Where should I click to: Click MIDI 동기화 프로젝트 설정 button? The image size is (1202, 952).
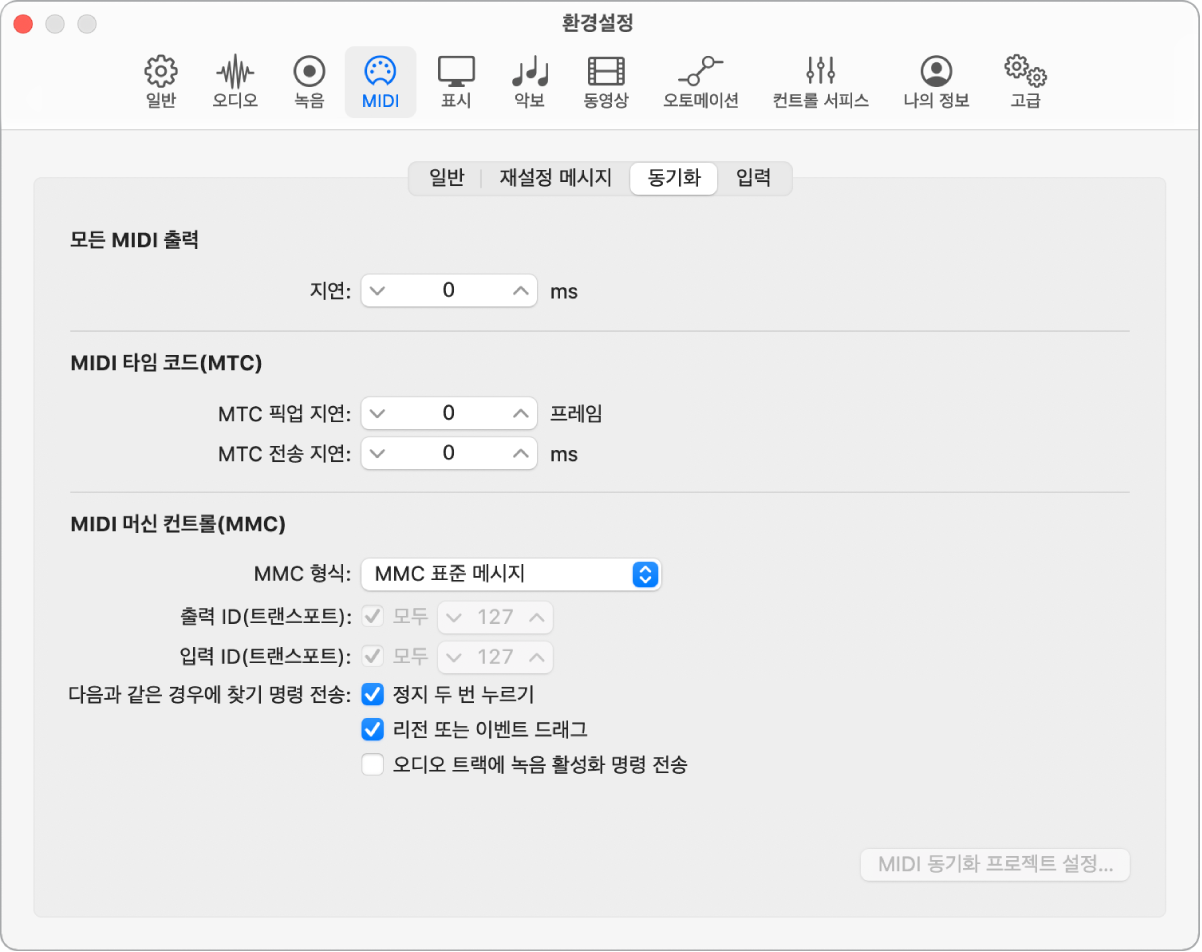pos(995,864)
